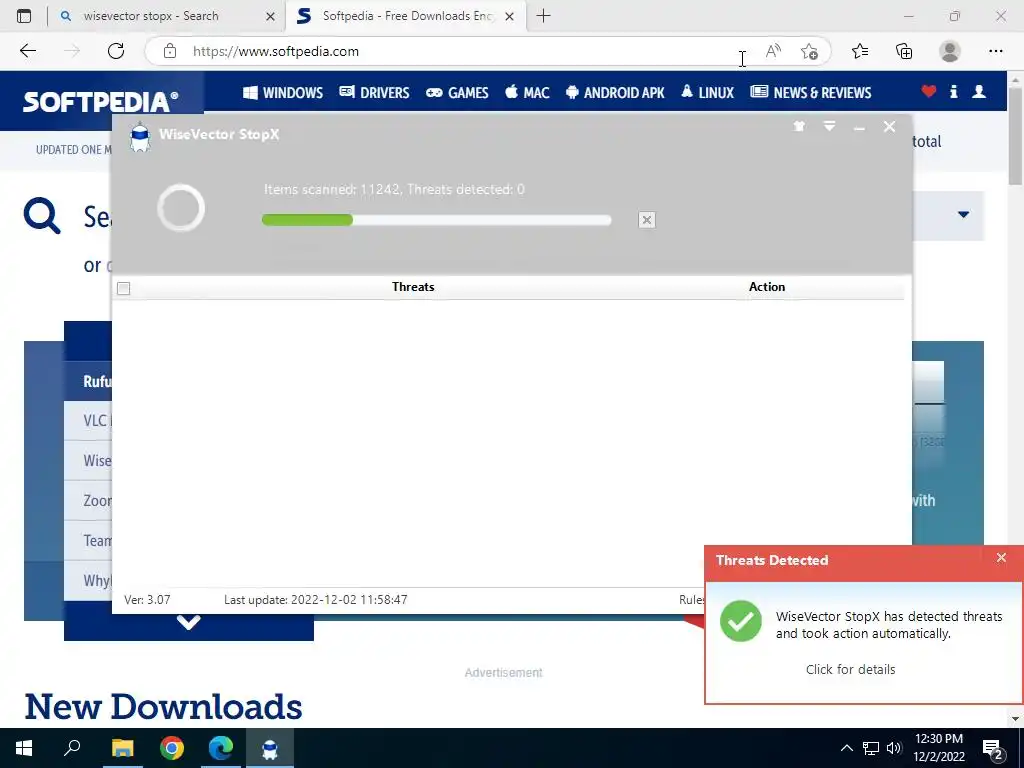Click the Threats column header
1024x768 pixels.
click(413, 287)
